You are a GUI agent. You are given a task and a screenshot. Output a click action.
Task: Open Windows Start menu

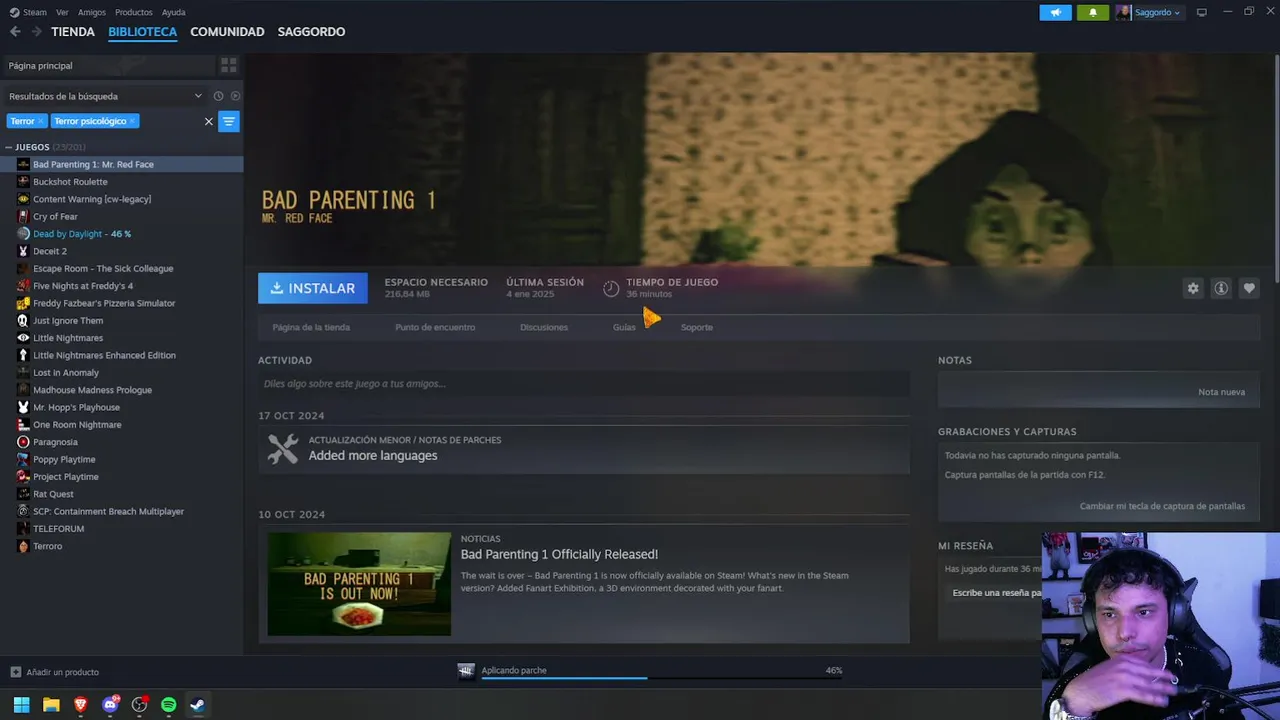[21, 705]
